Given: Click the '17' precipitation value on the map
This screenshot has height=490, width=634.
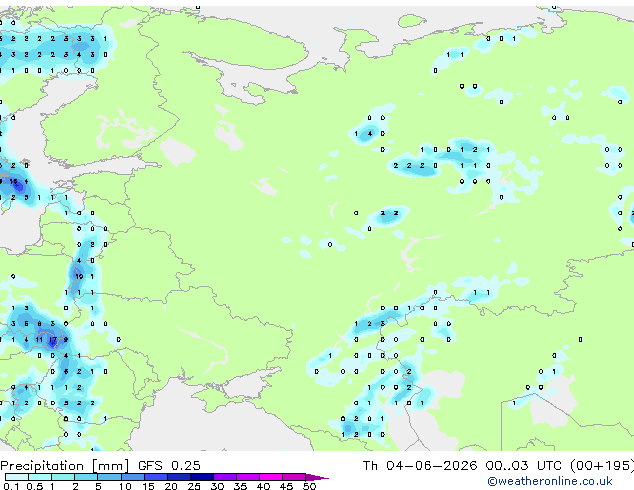Looking at the screenshot, I should coord(53,340).
